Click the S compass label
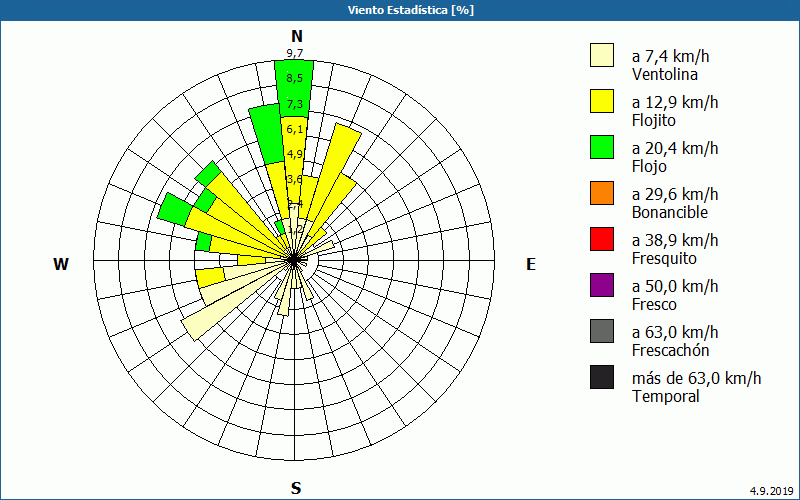 click(x=296, y=488)
